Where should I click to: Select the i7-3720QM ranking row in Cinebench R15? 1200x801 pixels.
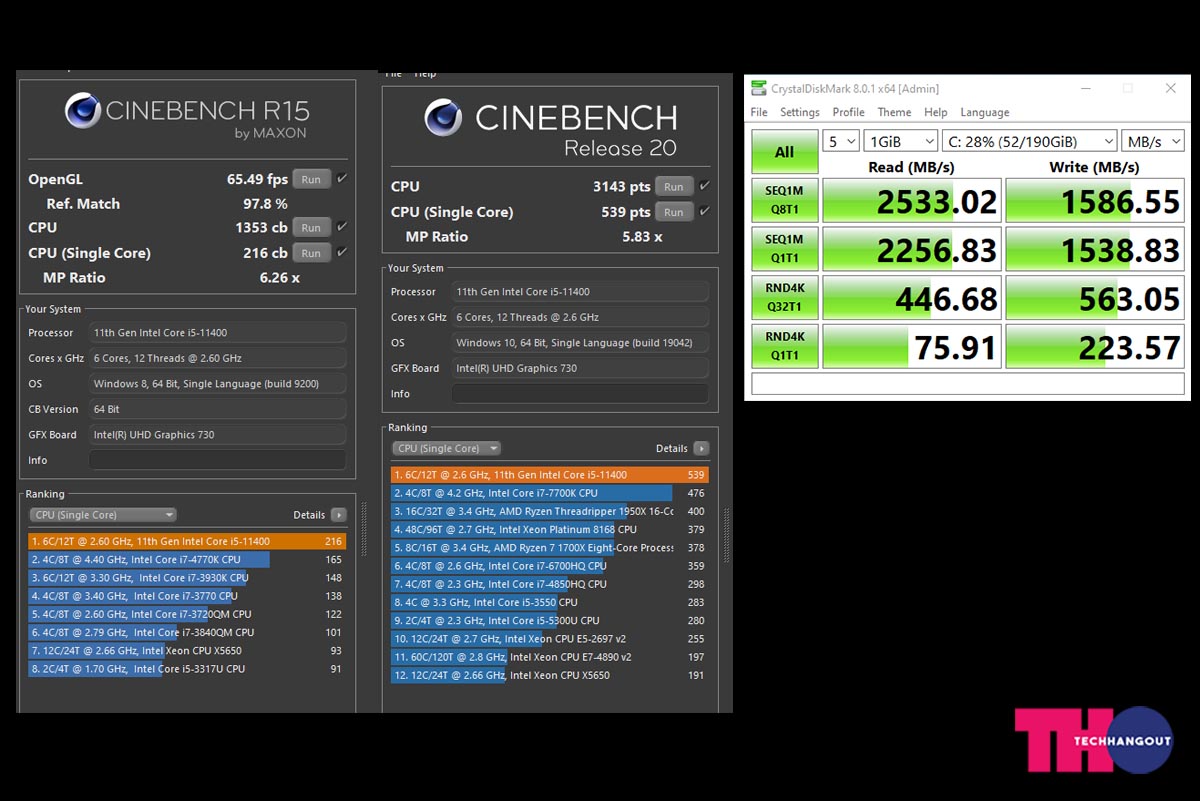(x=187, y=614)
